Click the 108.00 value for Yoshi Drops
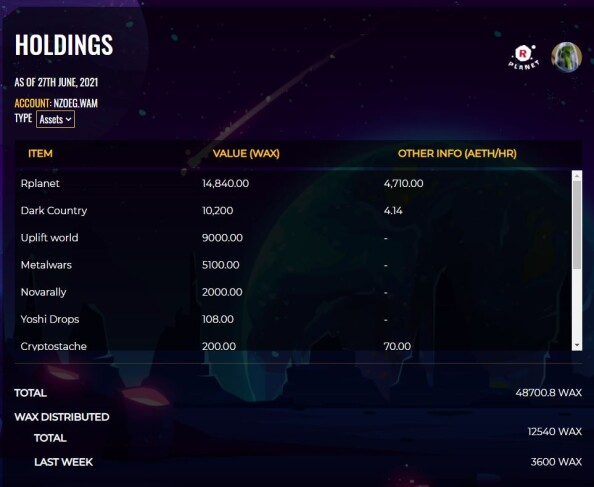594x487 pixels. coord(218,319)
